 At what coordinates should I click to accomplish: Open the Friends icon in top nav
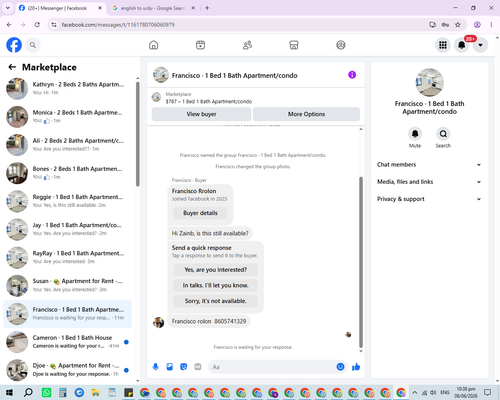(x=247, y=45)
